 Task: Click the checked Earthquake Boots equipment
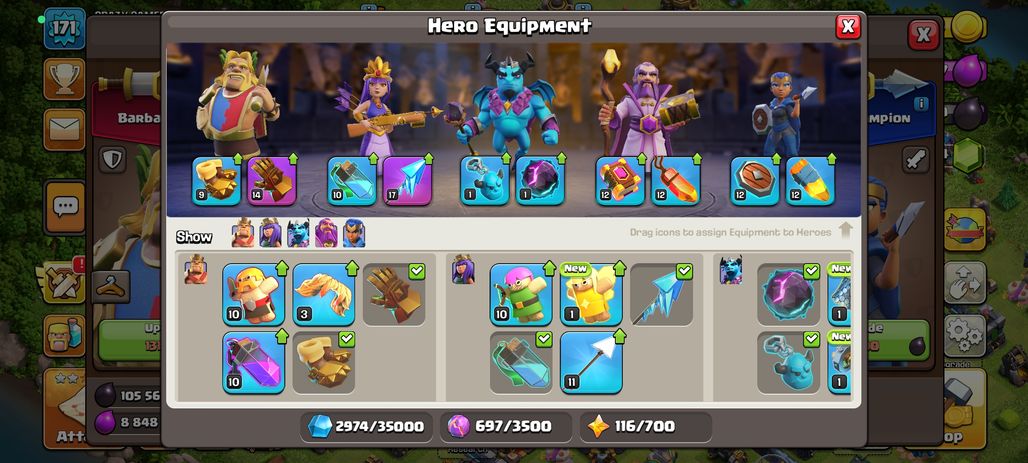pos(324,363)
